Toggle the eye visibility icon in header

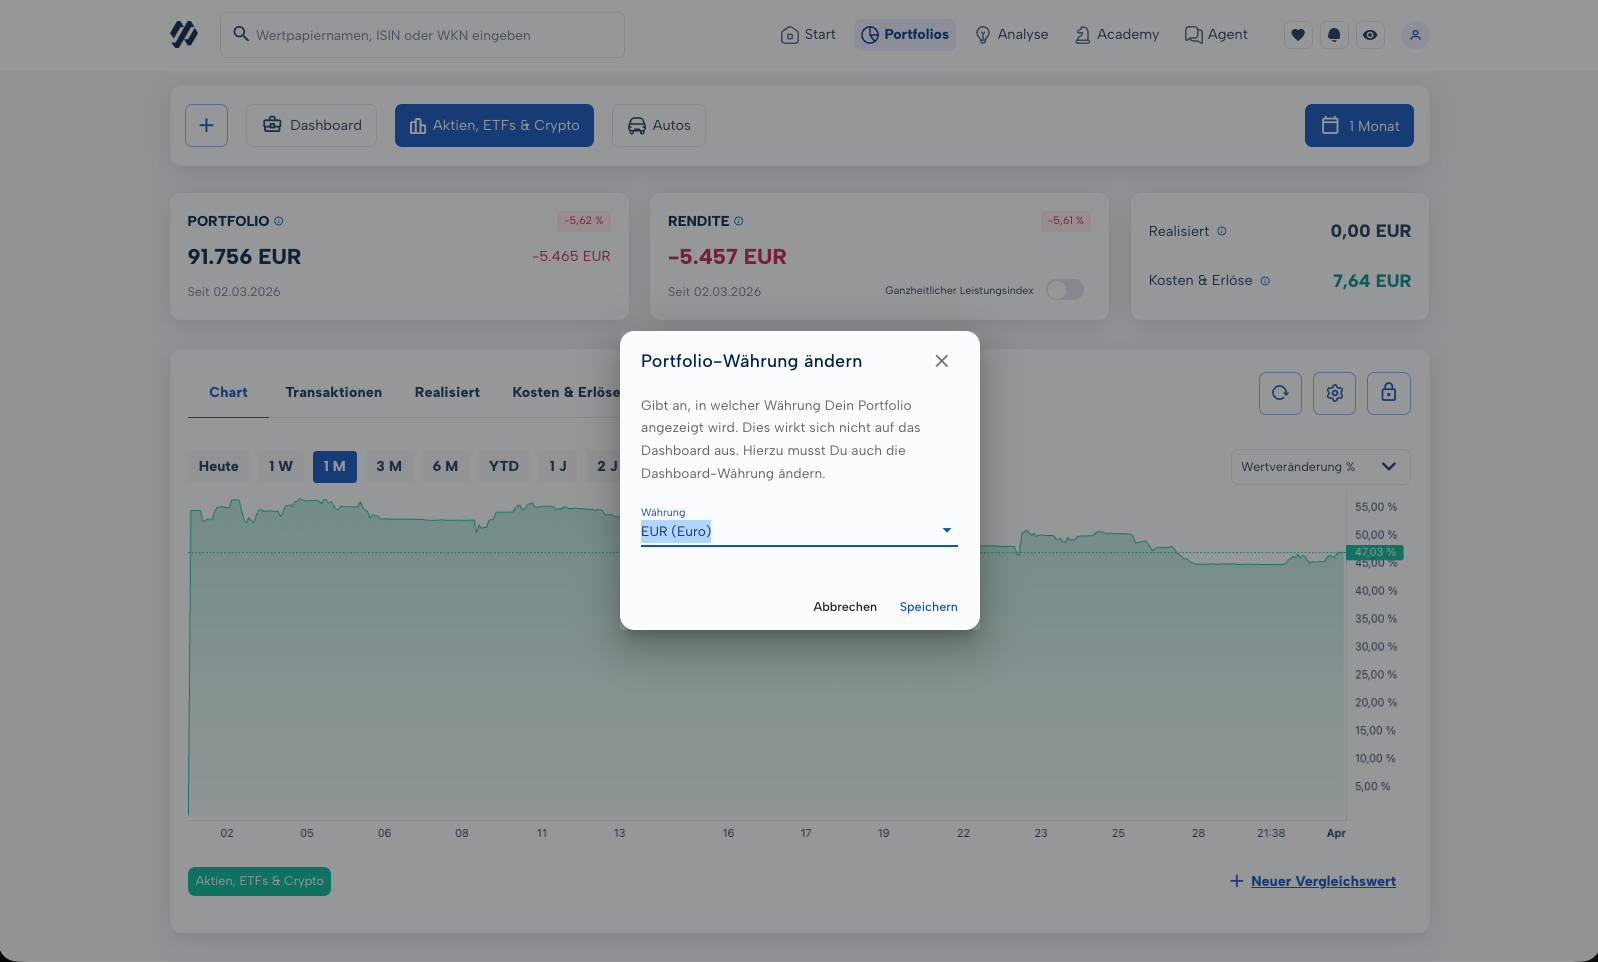pyautogui.click(x=1370, y=35)
